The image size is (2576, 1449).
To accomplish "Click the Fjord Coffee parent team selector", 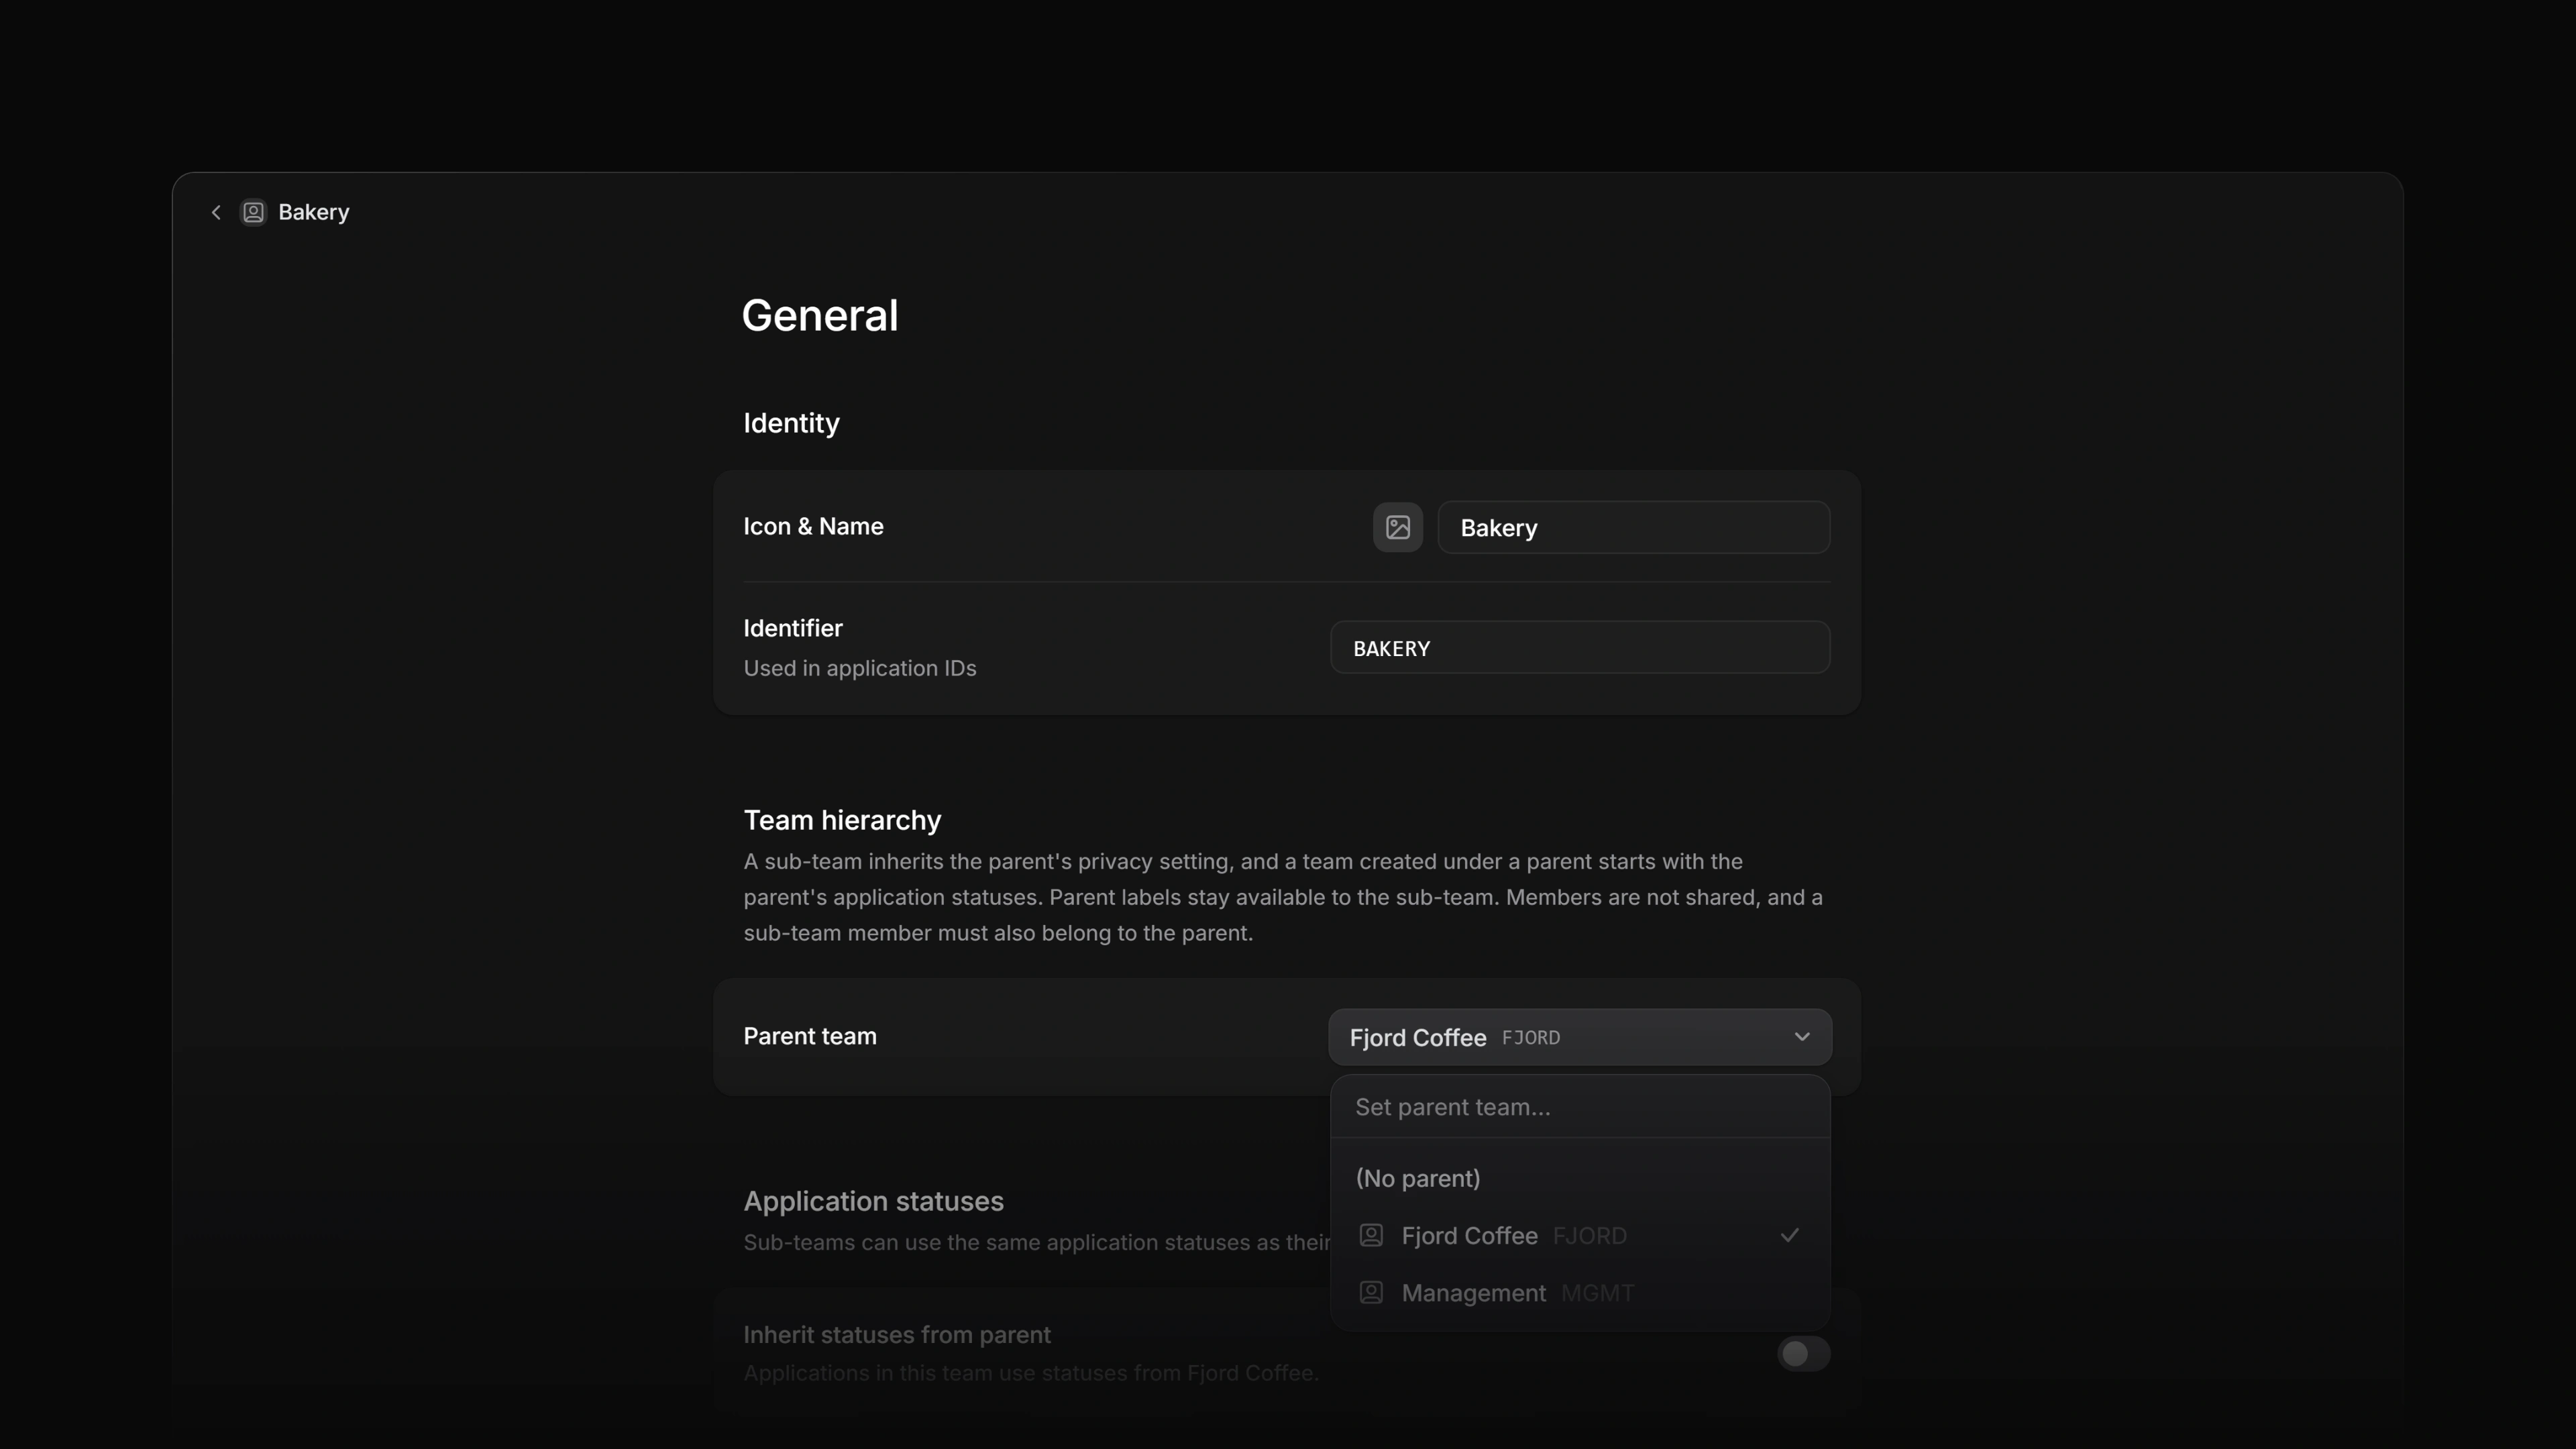I will pos(1580,1037).
